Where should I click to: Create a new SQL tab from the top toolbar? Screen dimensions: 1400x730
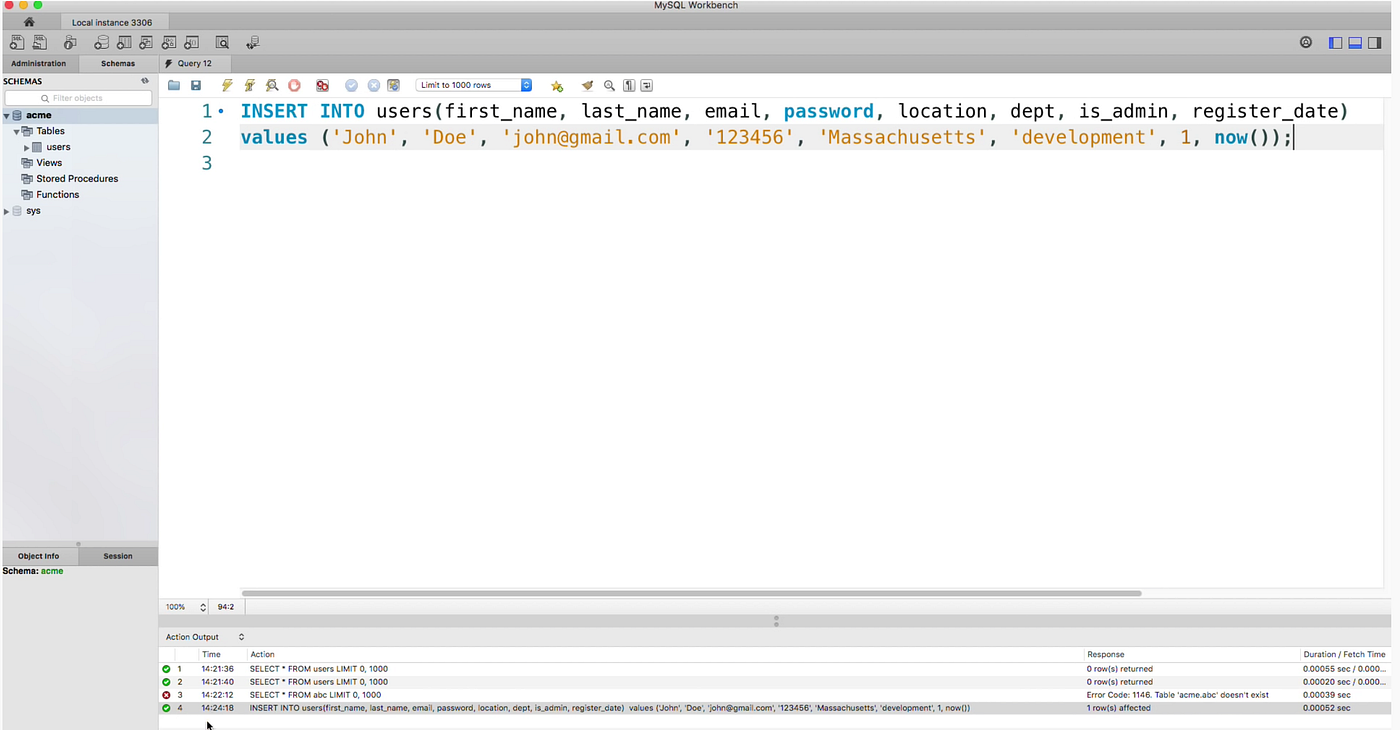click(16, 42)
